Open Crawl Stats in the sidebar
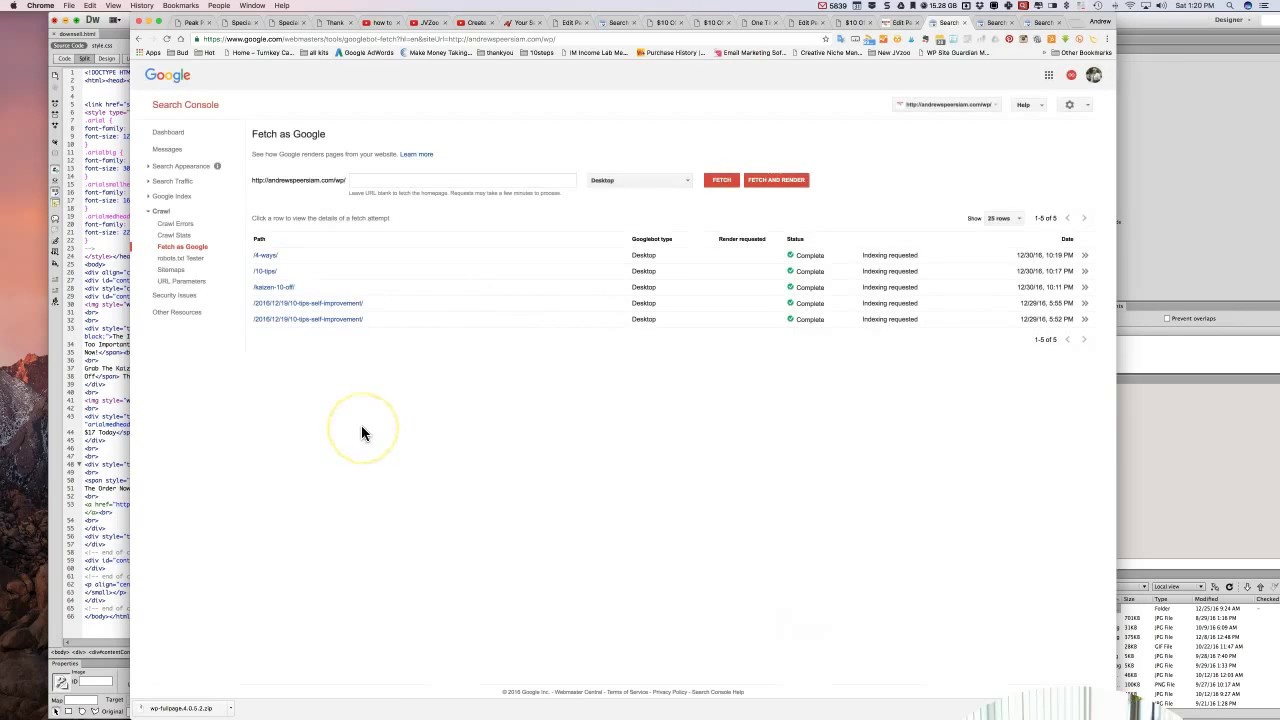 coord(174,235)
